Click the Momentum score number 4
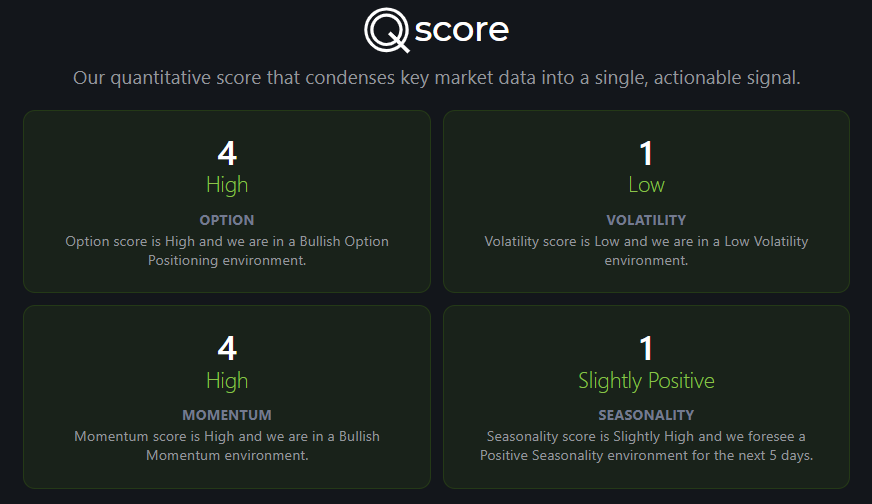This screenshot has width=872, height=504. click(227, 348)
